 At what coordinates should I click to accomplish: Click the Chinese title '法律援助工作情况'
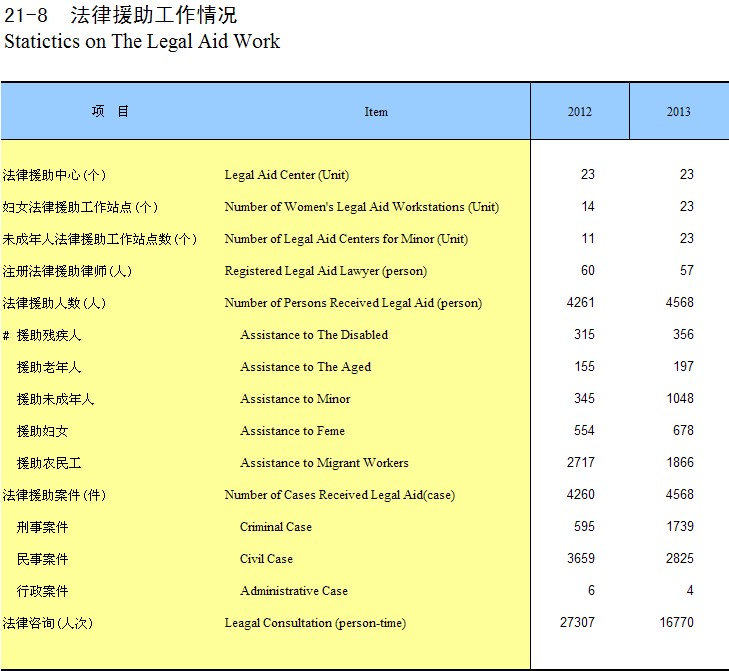[154, 16]
